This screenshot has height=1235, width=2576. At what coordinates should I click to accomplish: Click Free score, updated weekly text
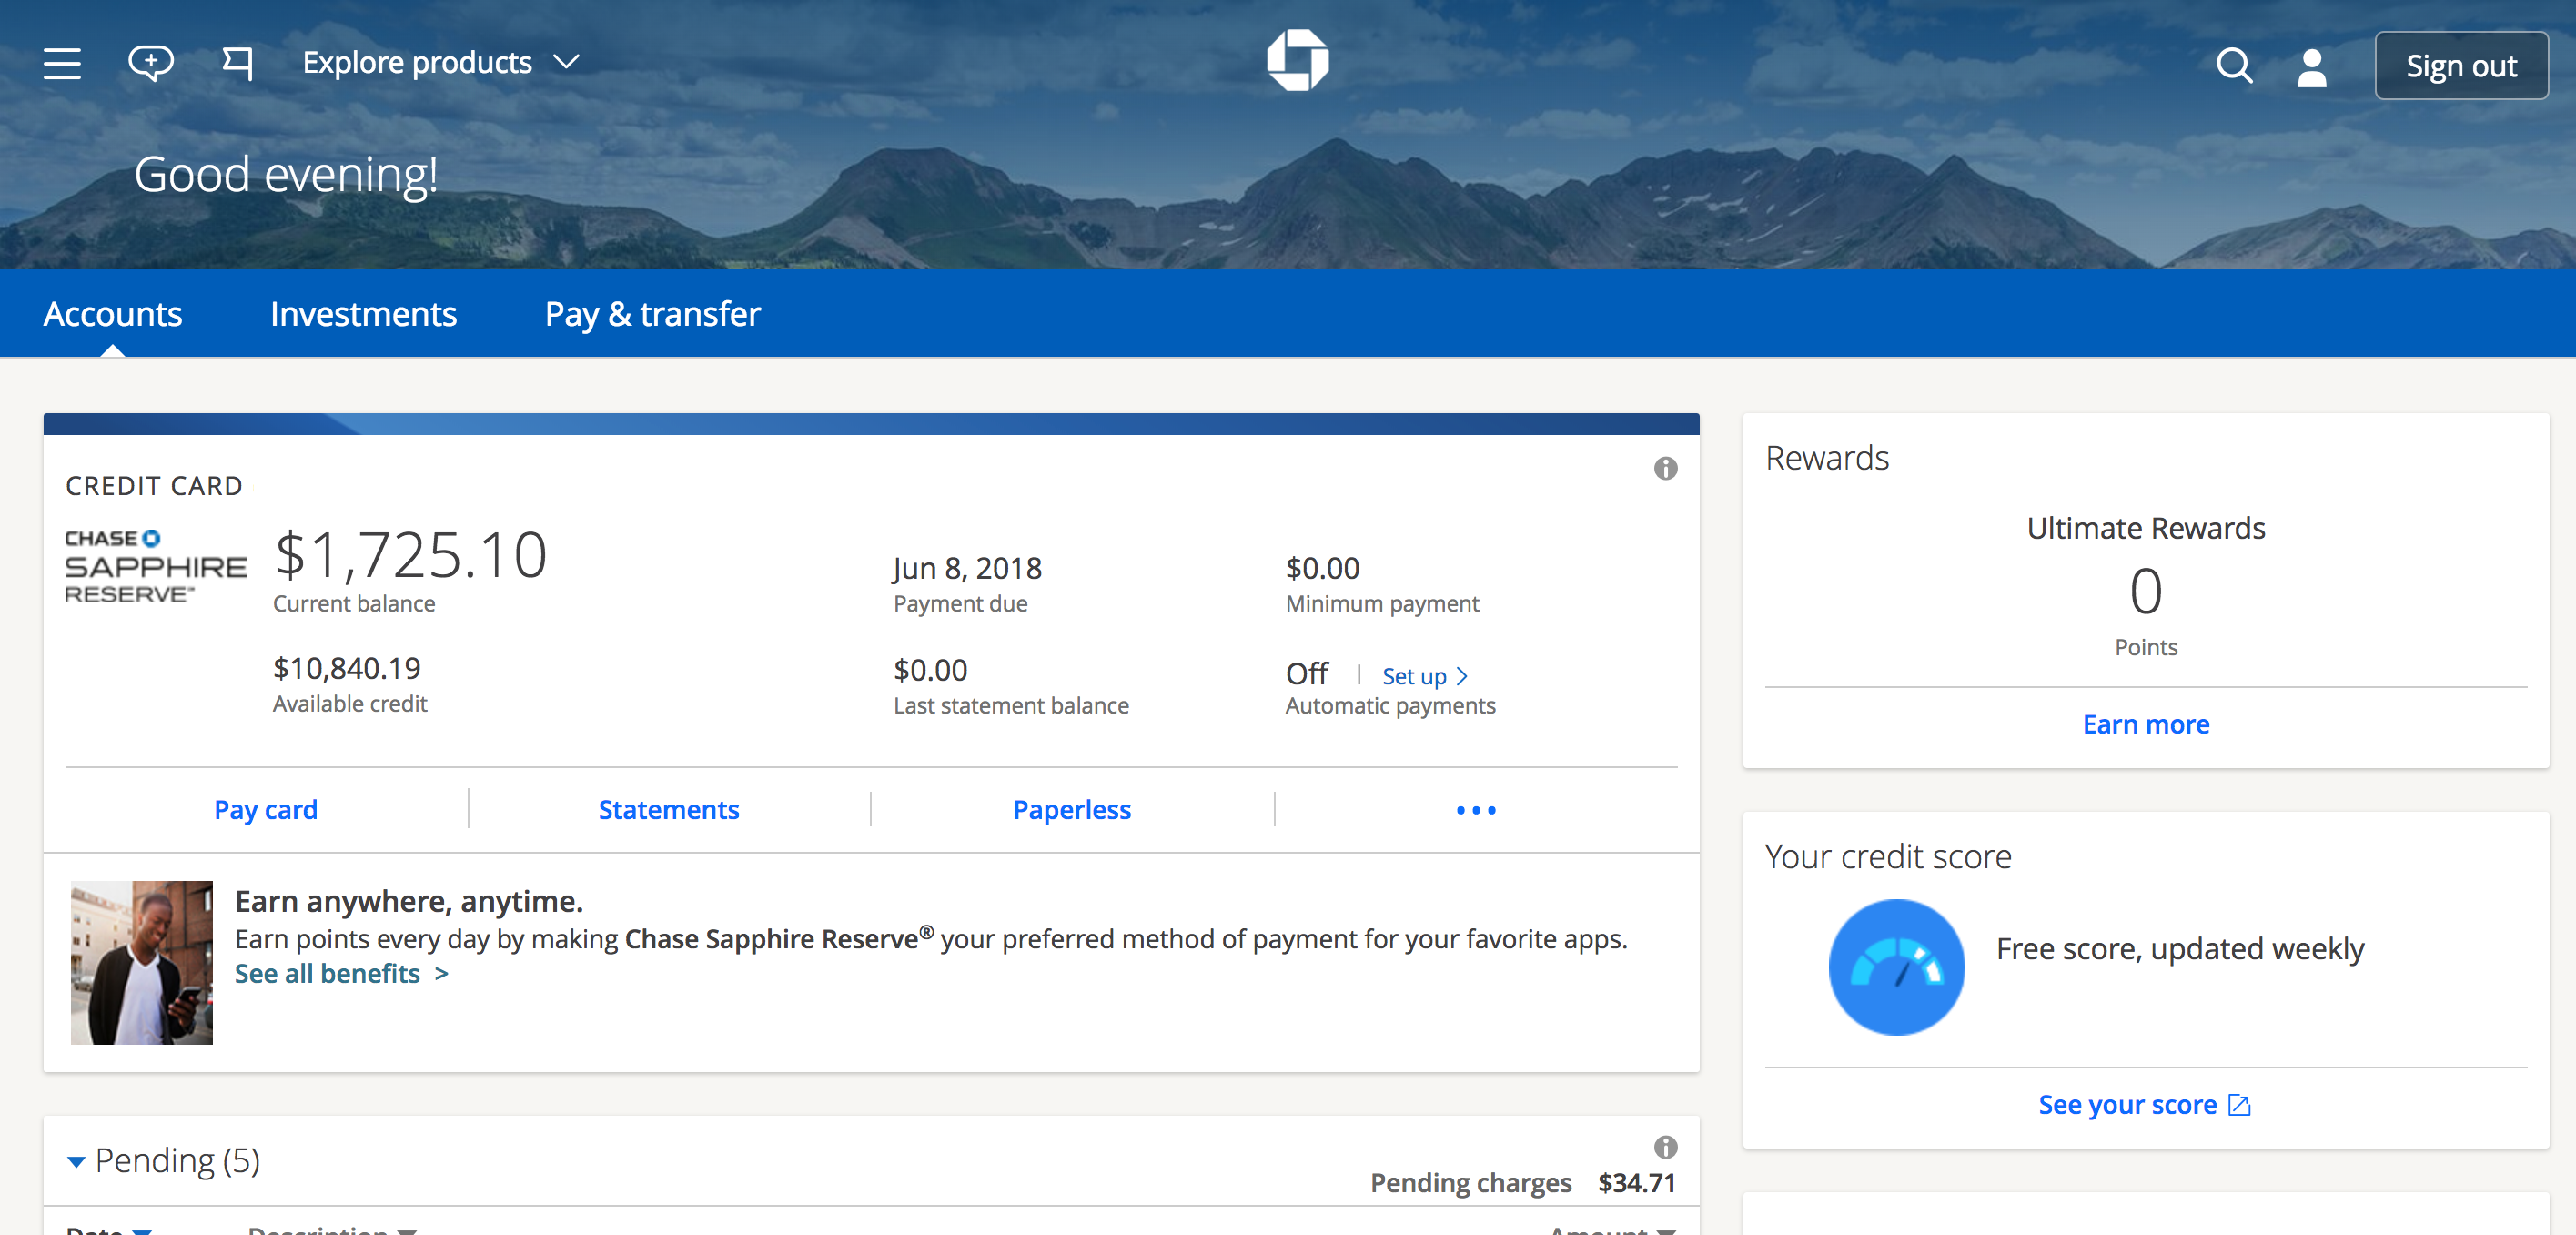(2179, 949)
